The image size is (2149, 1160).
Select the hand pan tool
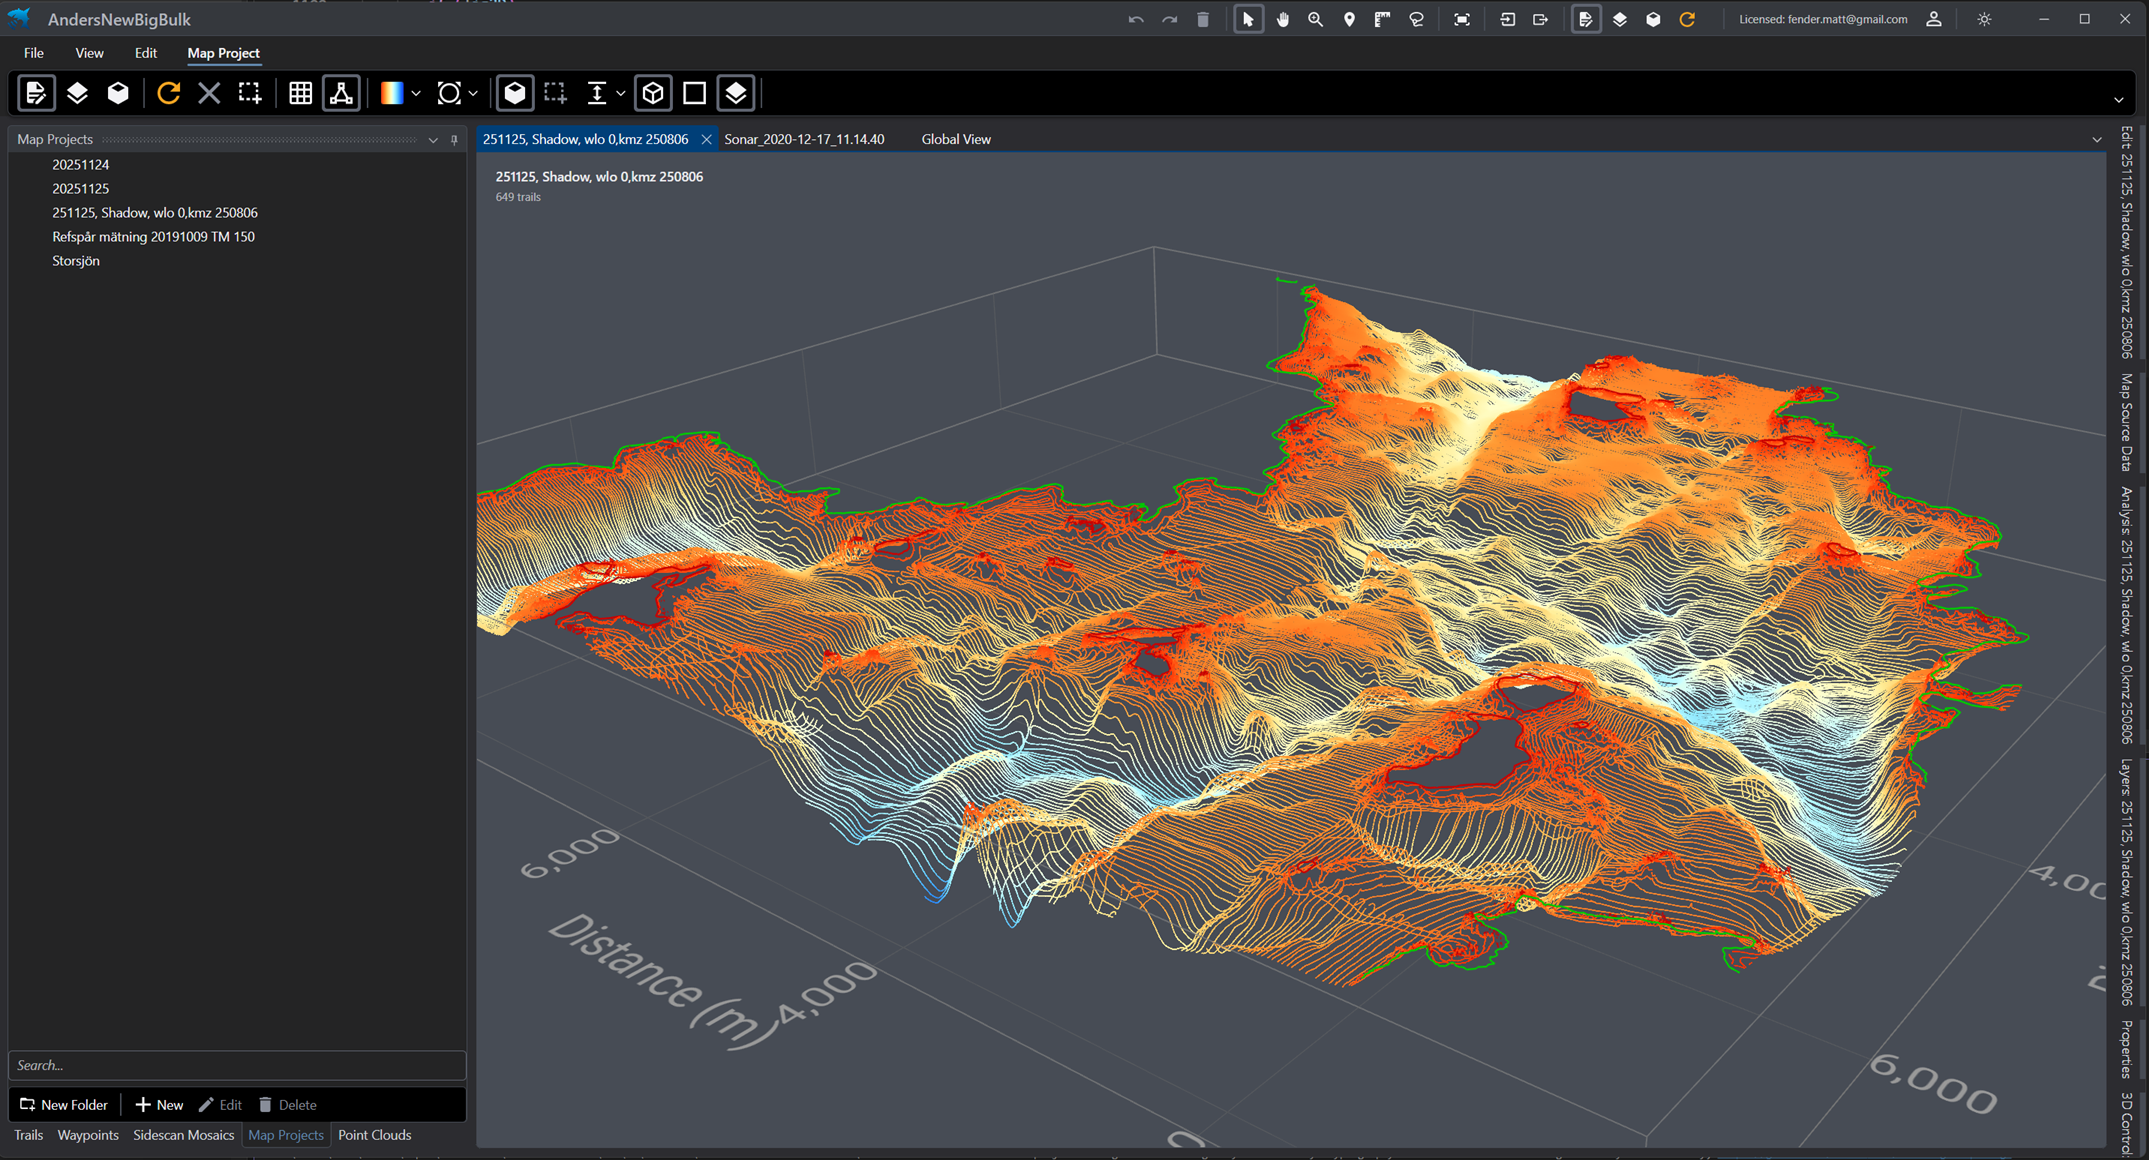click(x=1282, y=19)
